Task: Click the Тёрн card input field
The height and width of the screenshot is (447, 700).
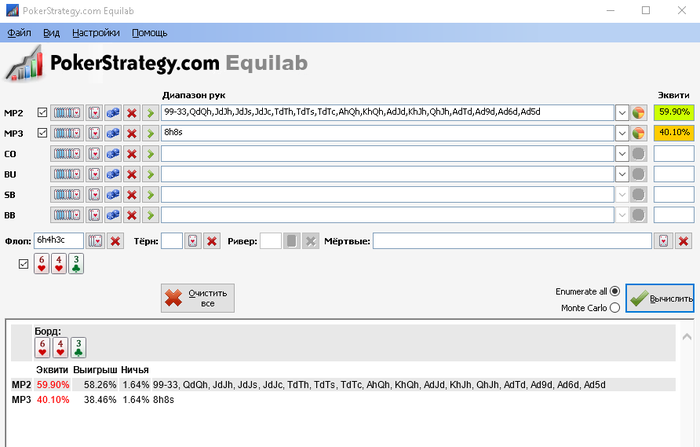Action: coord(172,241)
